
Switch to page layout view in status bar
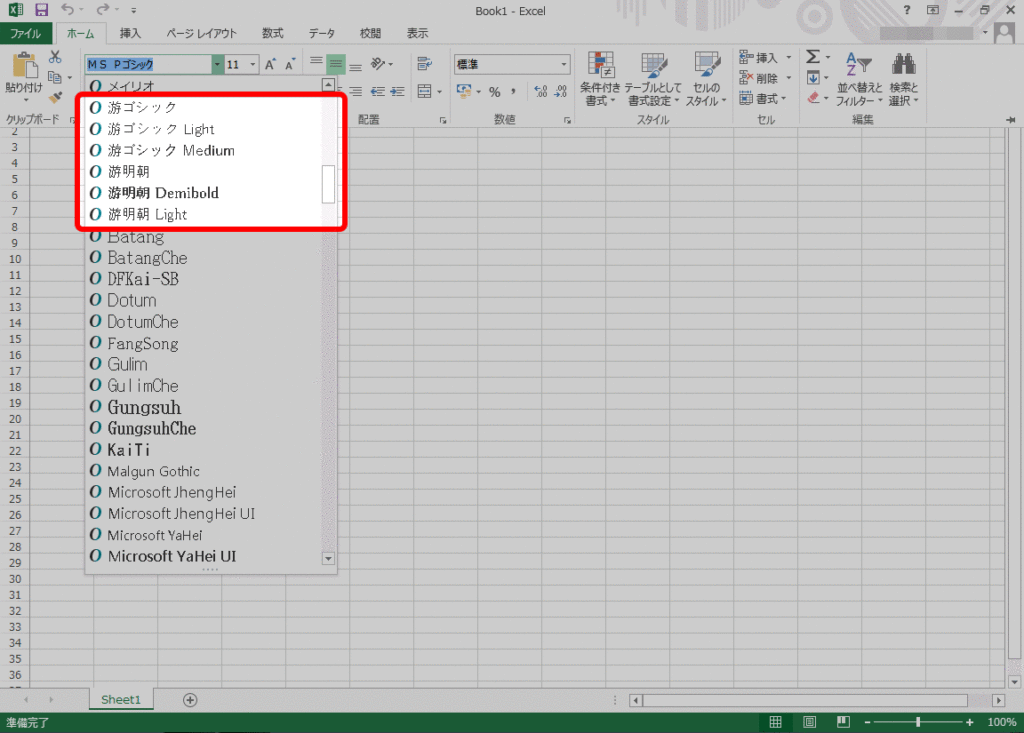(810, 722)
